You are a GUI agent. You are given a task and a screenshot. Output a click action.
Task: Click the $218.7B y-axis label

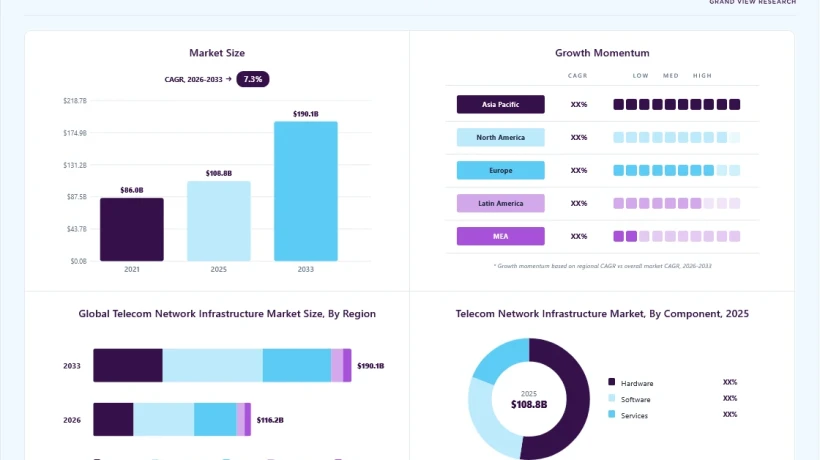75,100
